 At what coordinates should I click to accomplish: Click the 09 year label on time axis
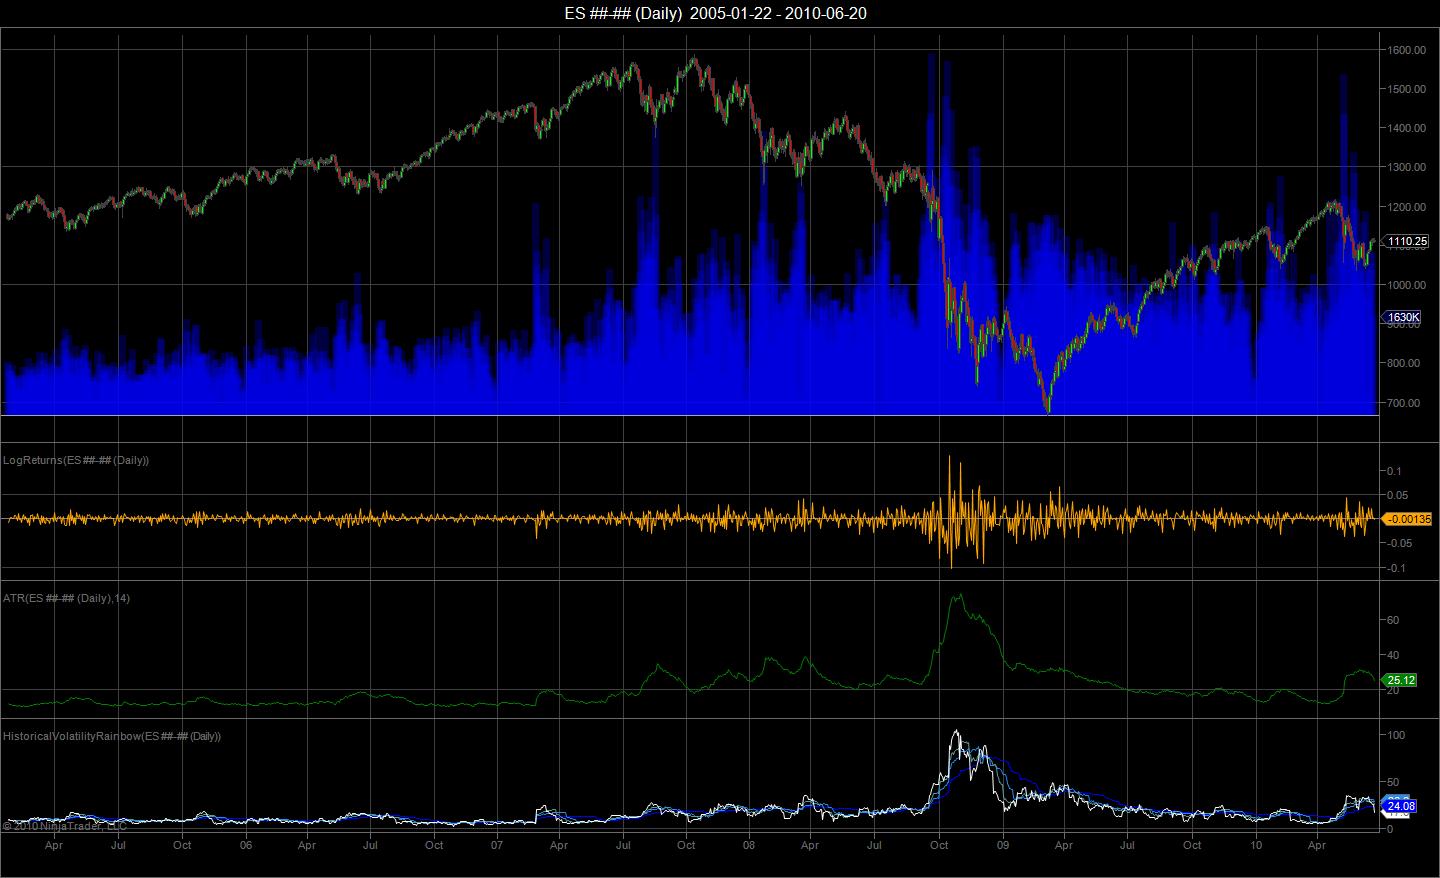pos(1003,845)
